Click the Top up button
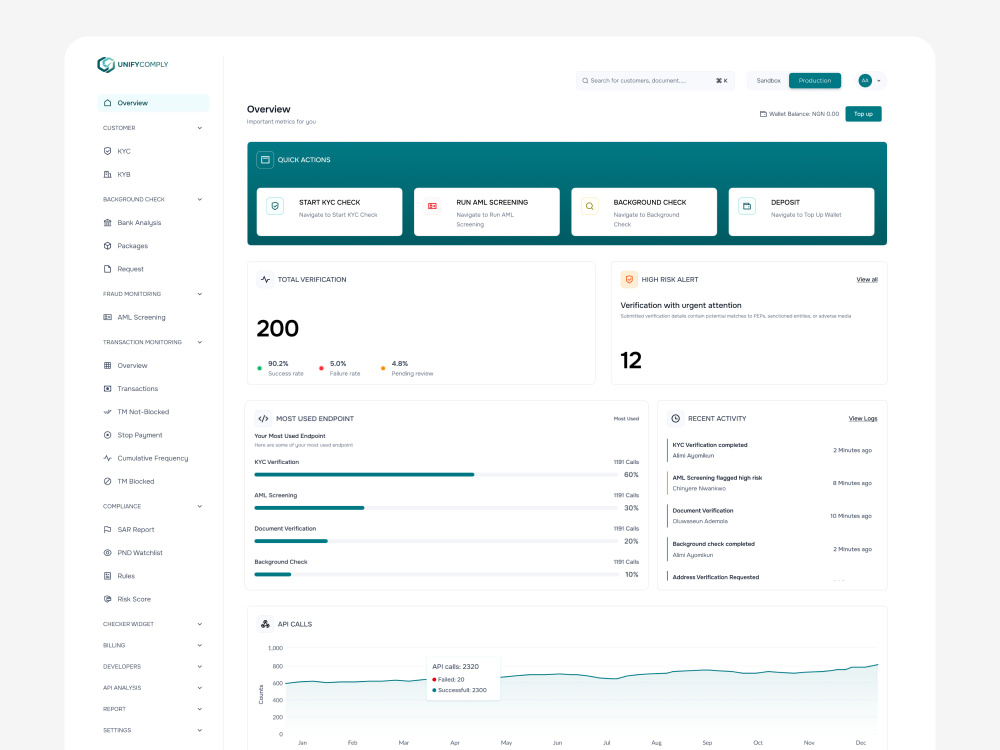 [864, 114]
